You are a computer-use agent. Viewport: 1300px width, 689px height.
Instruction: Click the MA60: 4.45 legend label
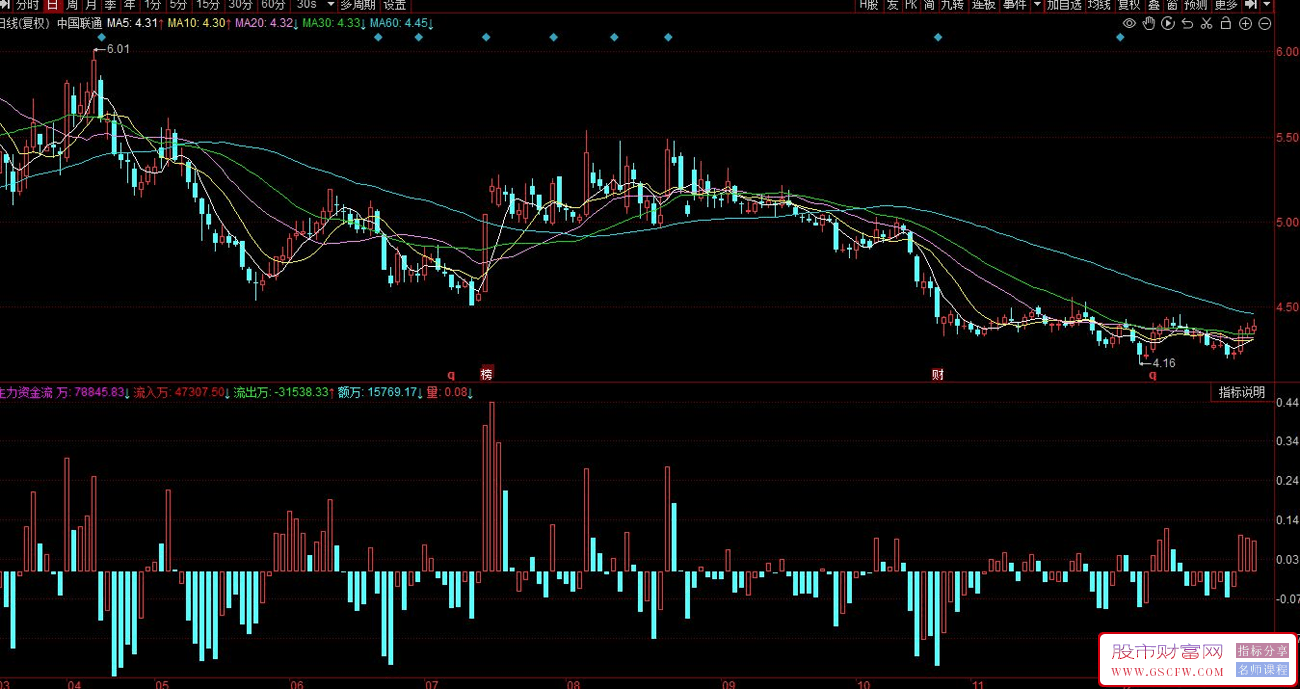click(401, 22)
